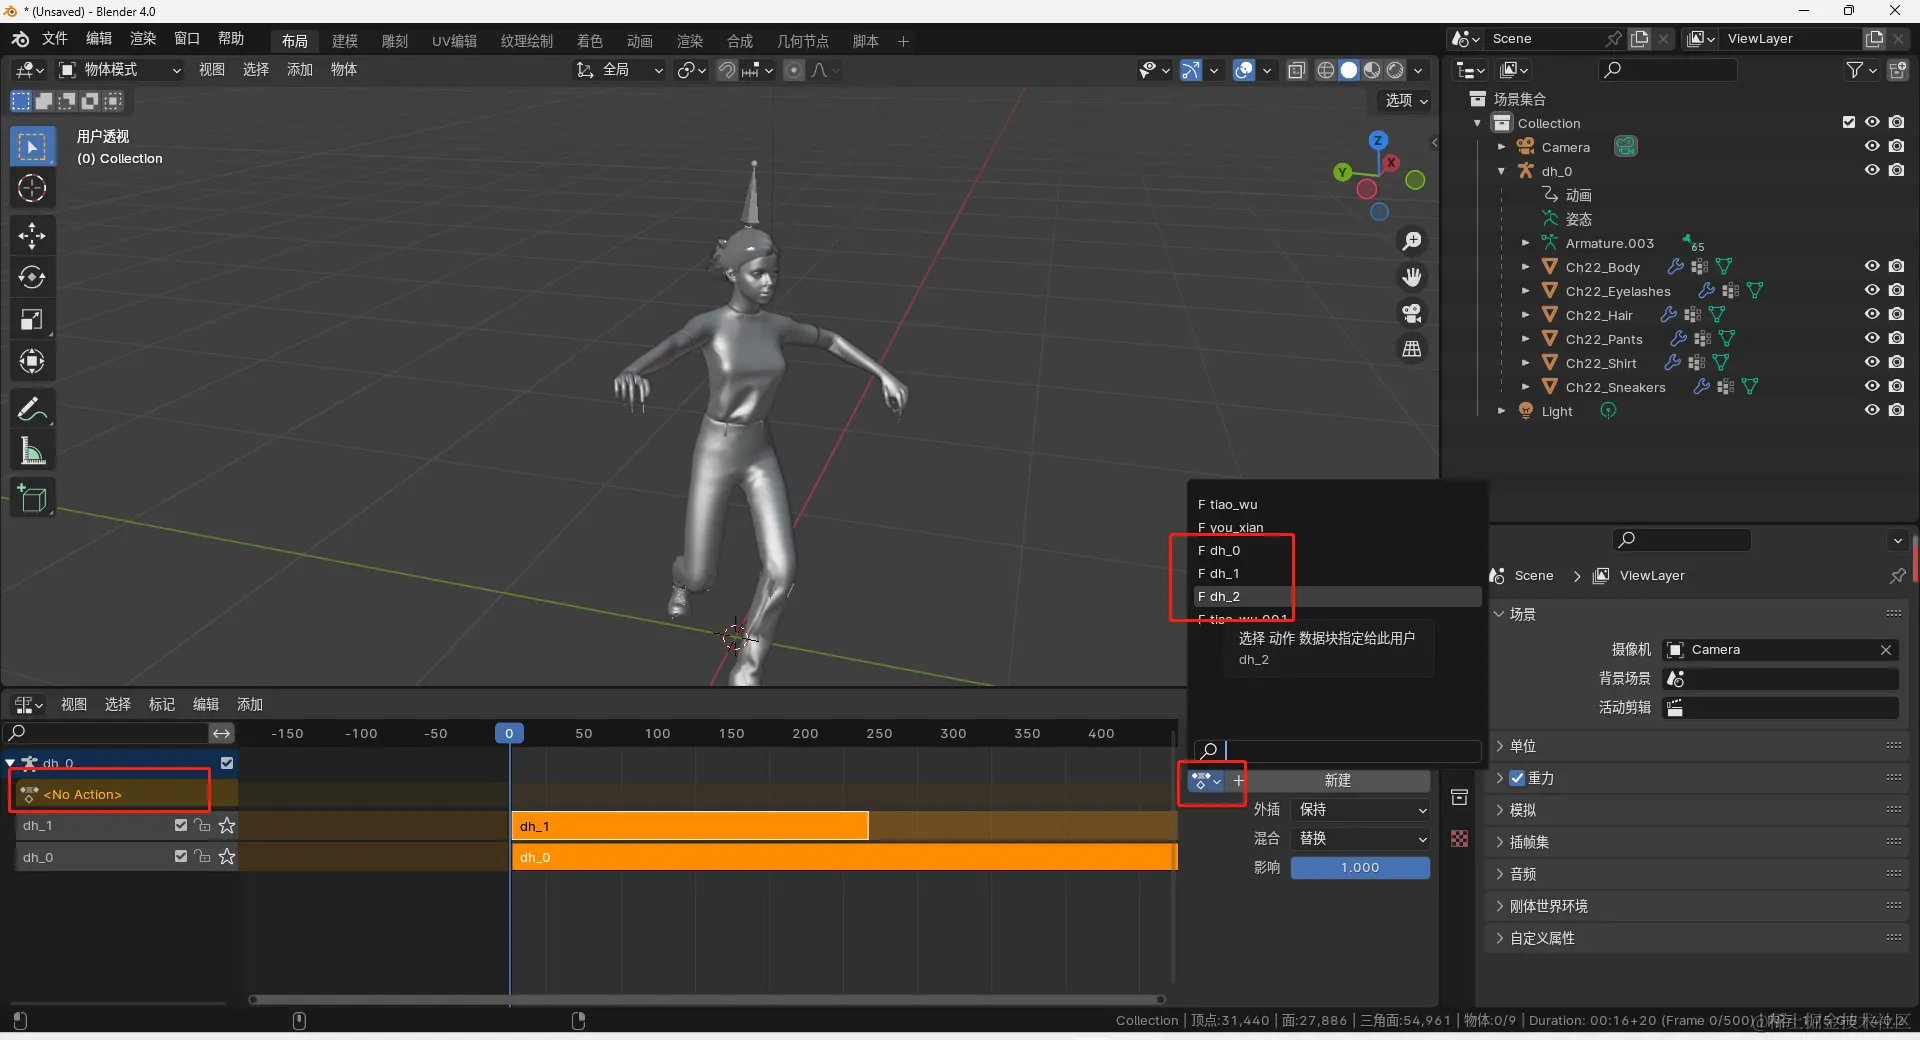Switch viewport shading to wireframe
The image size is (1920, 1040).
pyautogui.click(x=1326, y=70)
